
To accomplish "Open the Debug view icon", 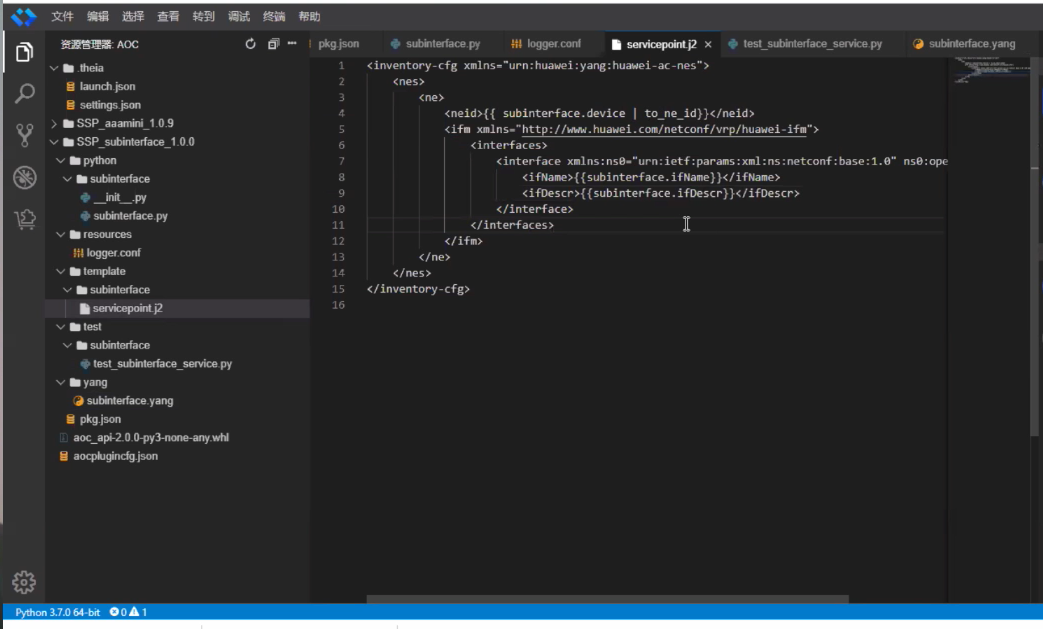I will click(25, 178).
